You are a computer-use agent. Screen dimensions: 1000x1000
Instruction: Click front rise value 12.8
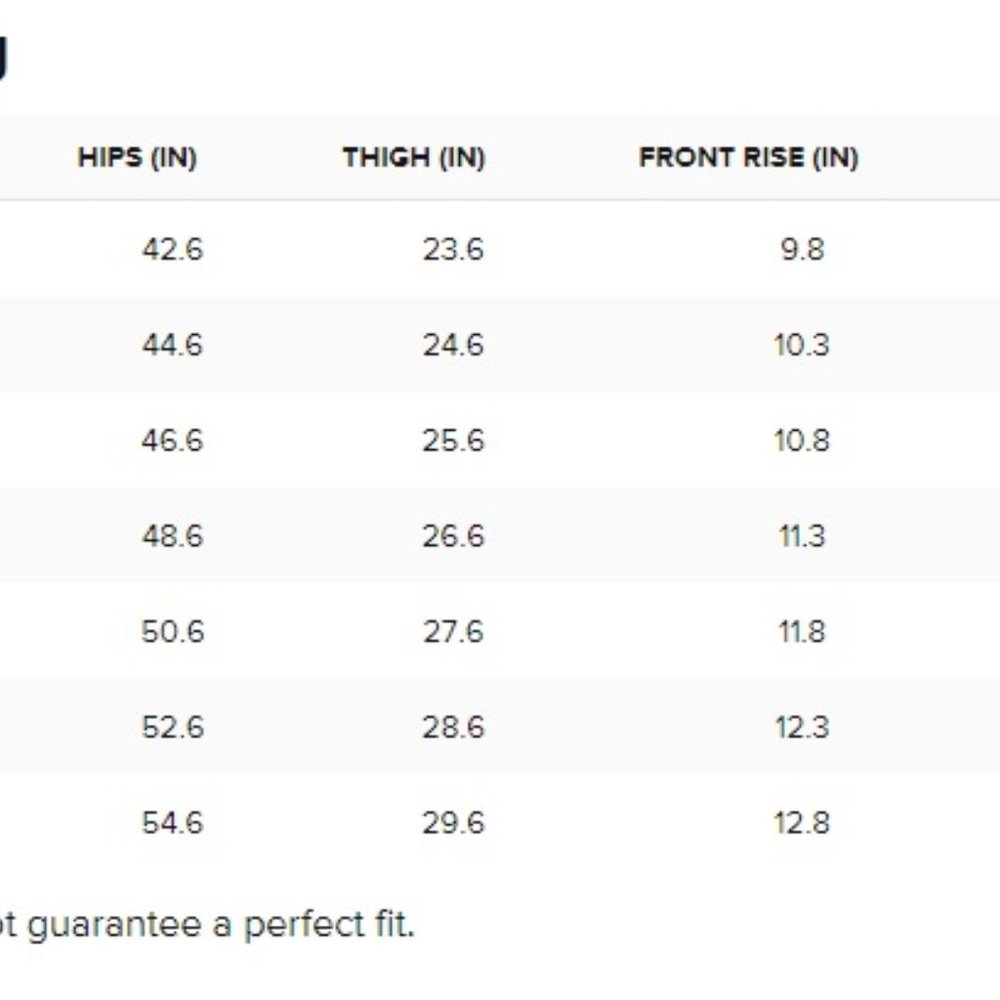(x=802, y=823)
